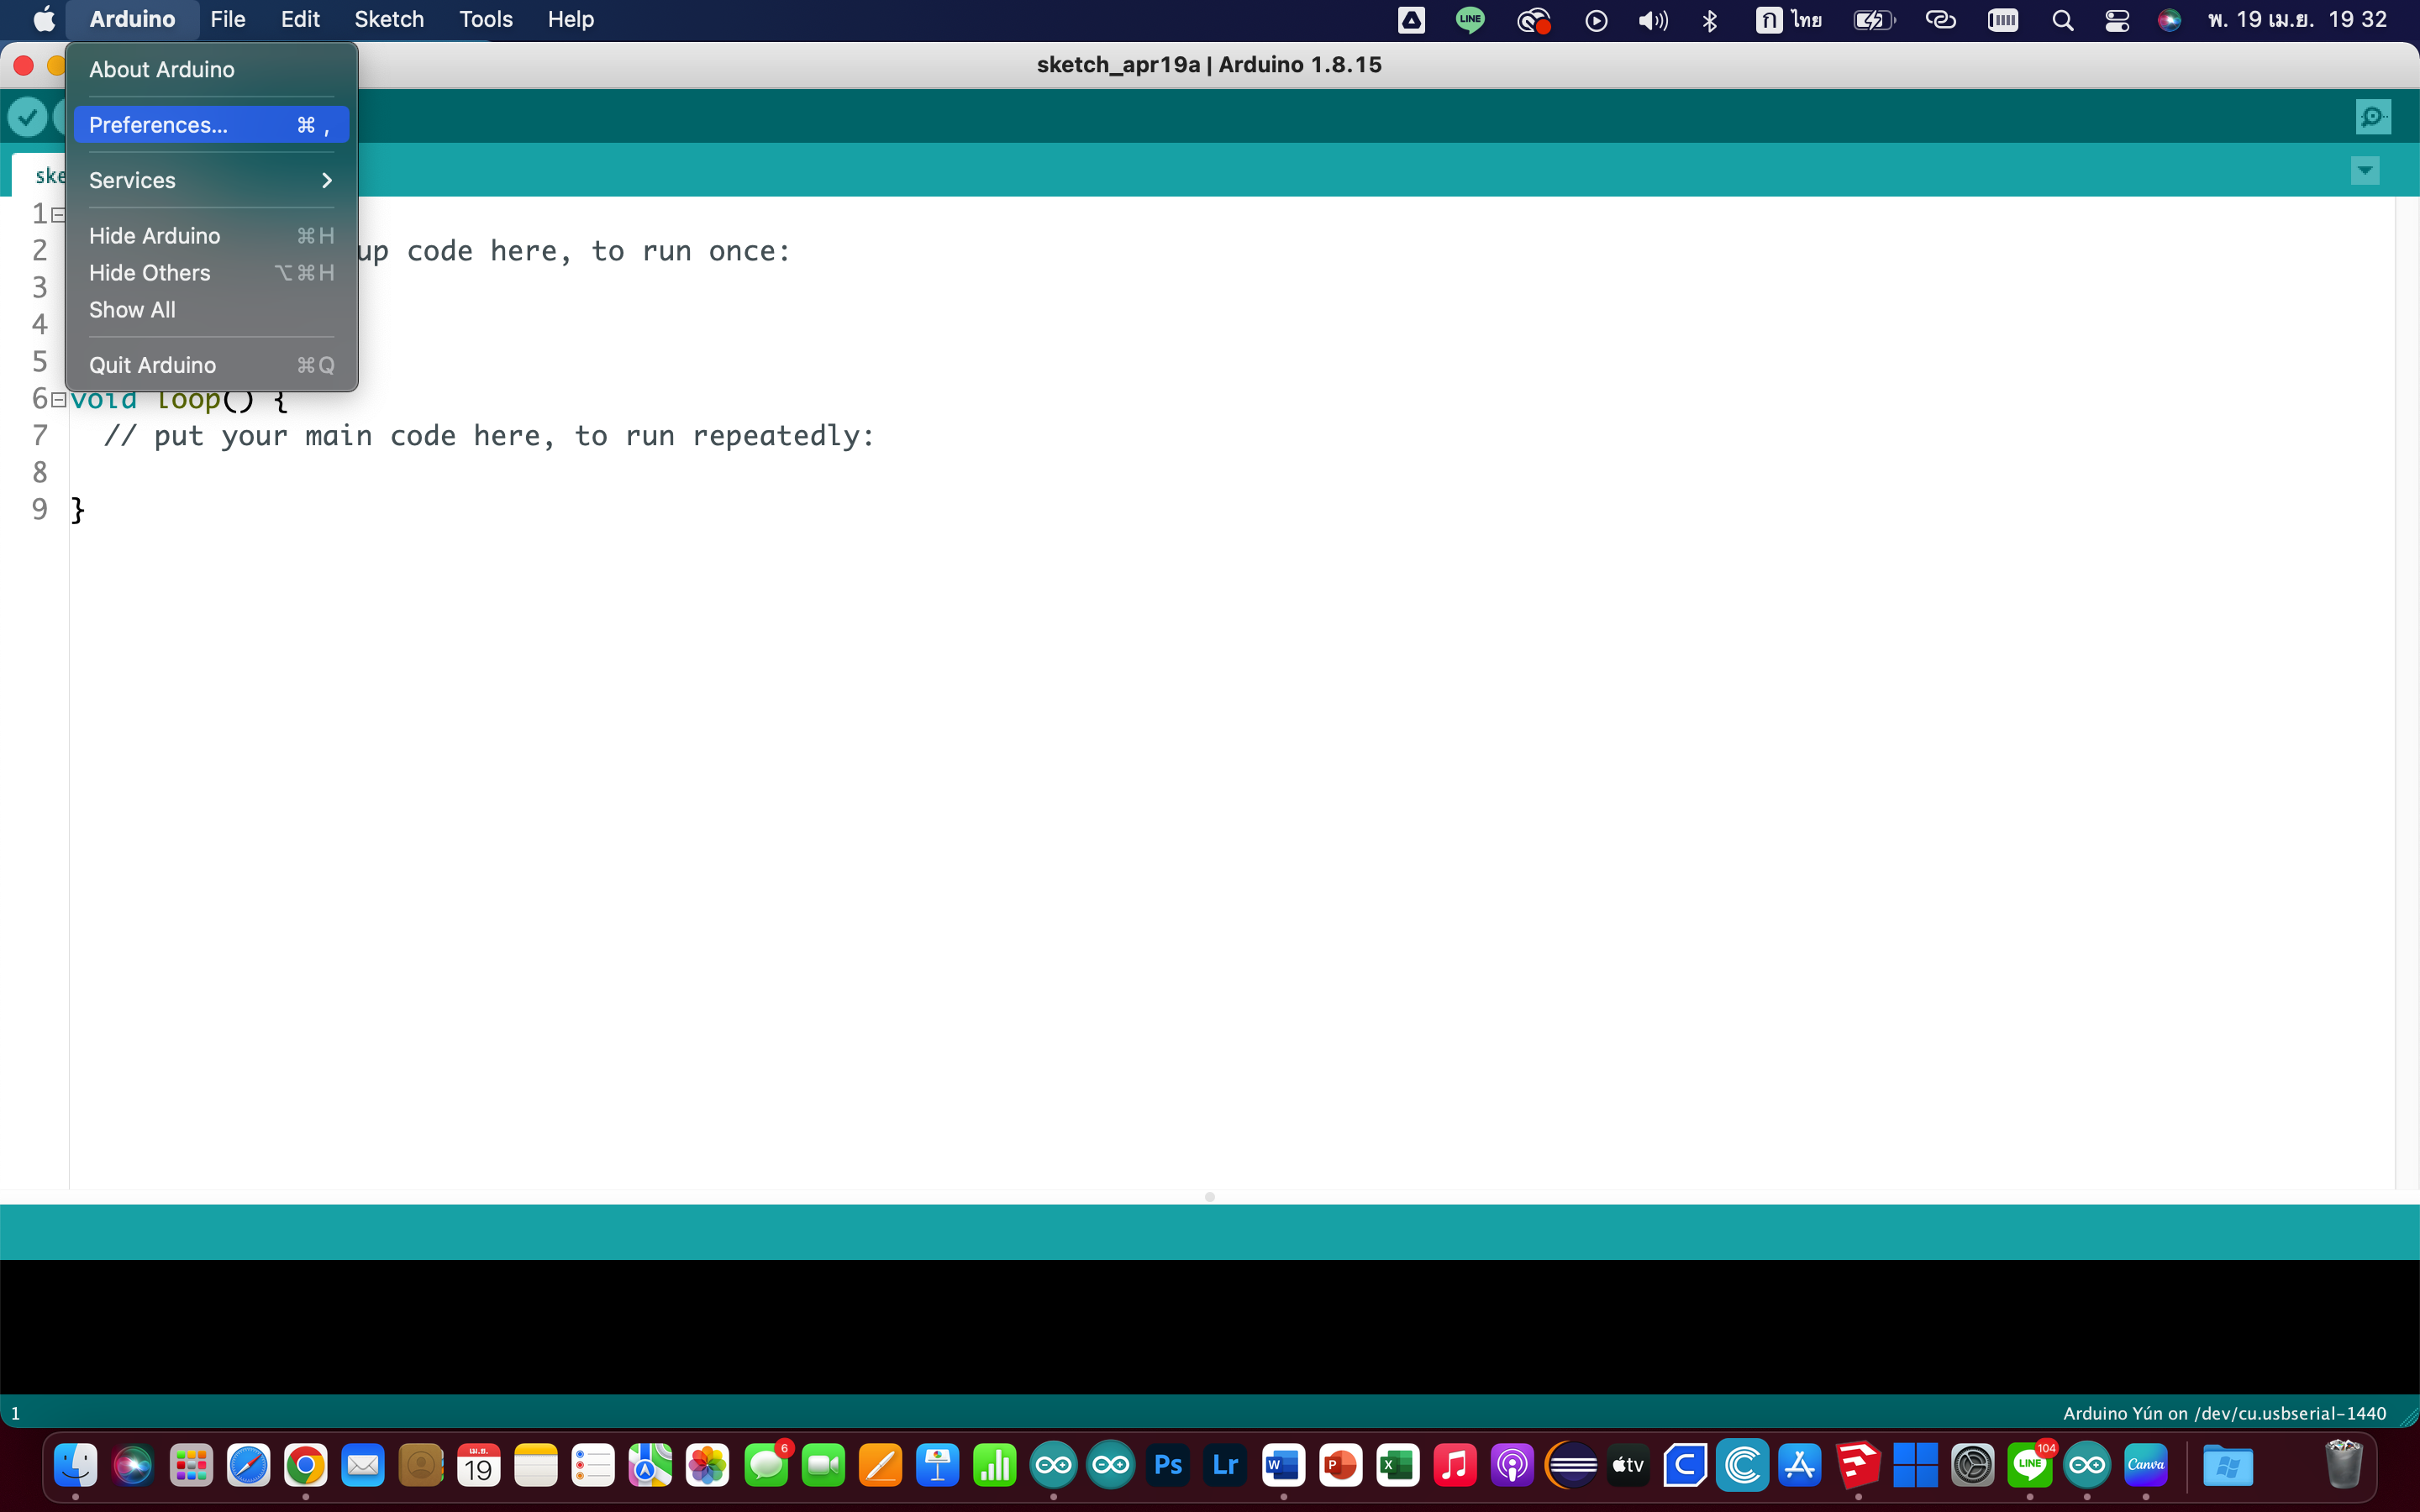This screenshot has height=1512, width=2420.
Task: Open Messages with badge 6 in the Dock
Action: (766, 1466)
